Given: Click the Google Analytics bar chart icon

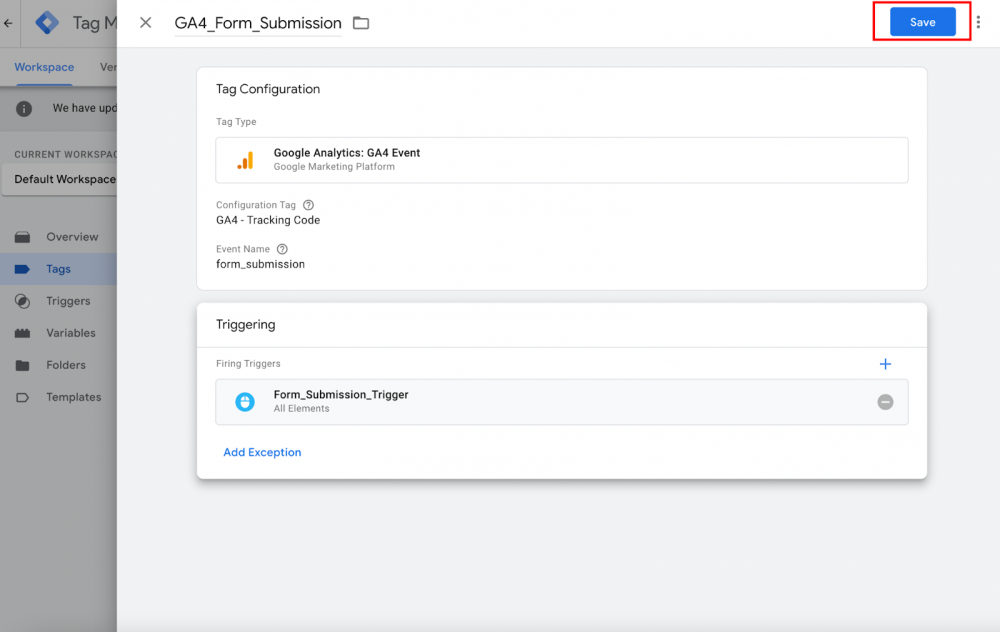Looking at the screenshot, I should pyautogui.click(x=246, y=160).
